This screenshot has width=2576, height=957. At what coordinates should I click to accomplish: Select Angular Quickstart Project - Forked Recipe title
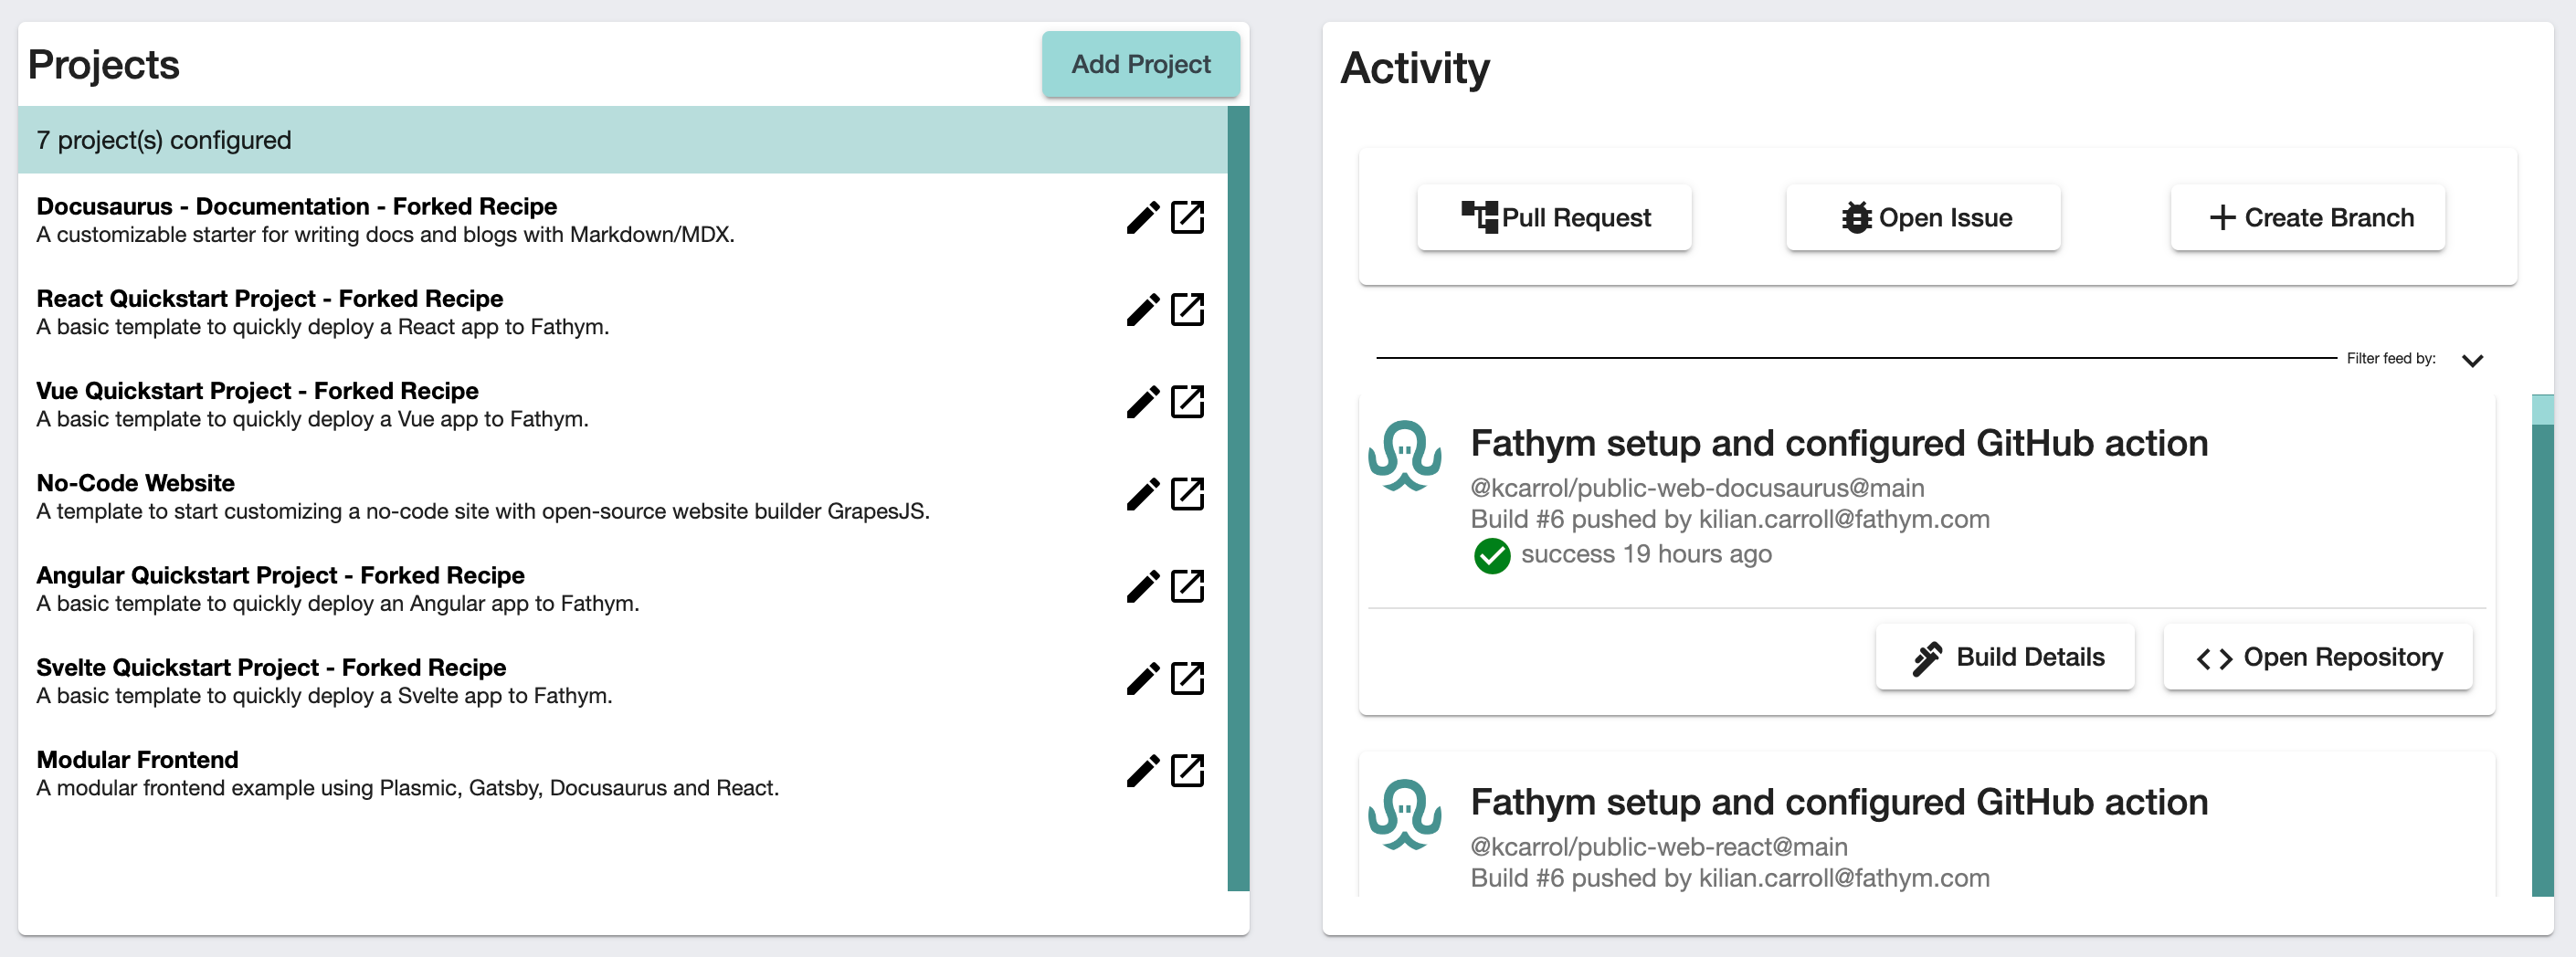click(280, 575)
